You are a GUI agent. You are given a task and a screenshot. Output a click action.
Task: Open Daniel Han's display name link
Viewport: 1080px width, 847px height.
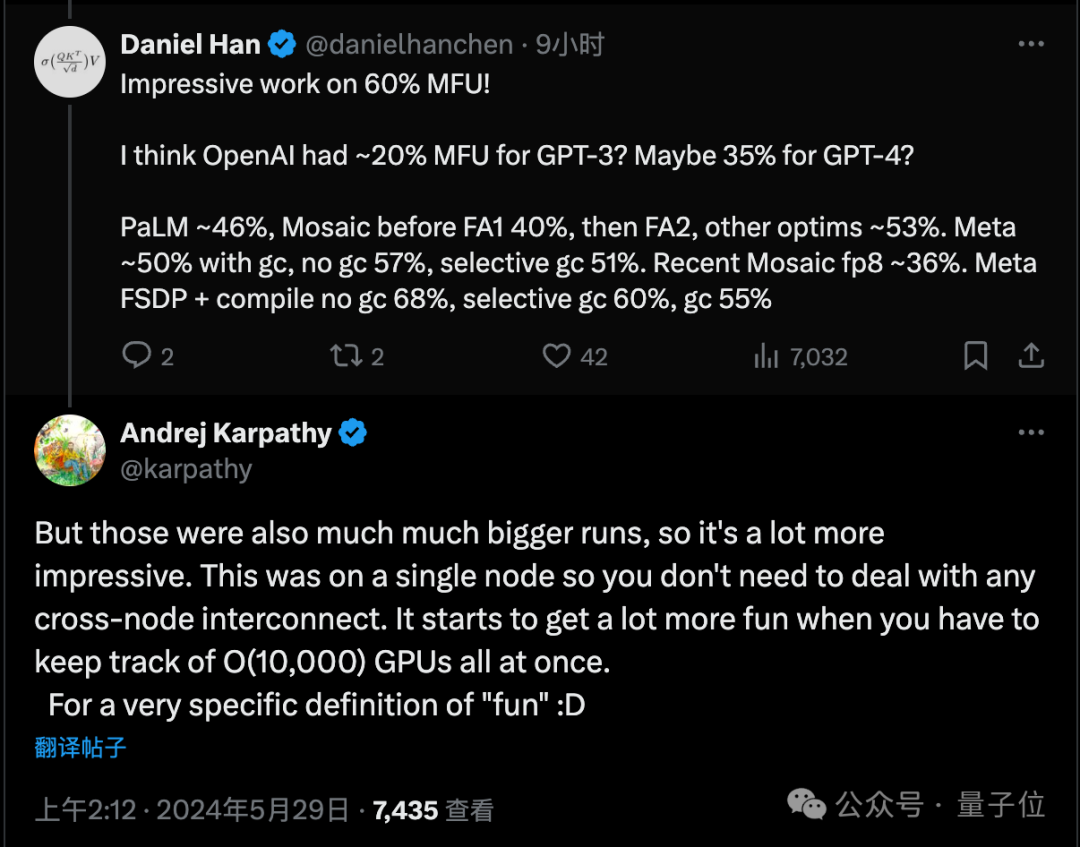[x=190, y=45]
